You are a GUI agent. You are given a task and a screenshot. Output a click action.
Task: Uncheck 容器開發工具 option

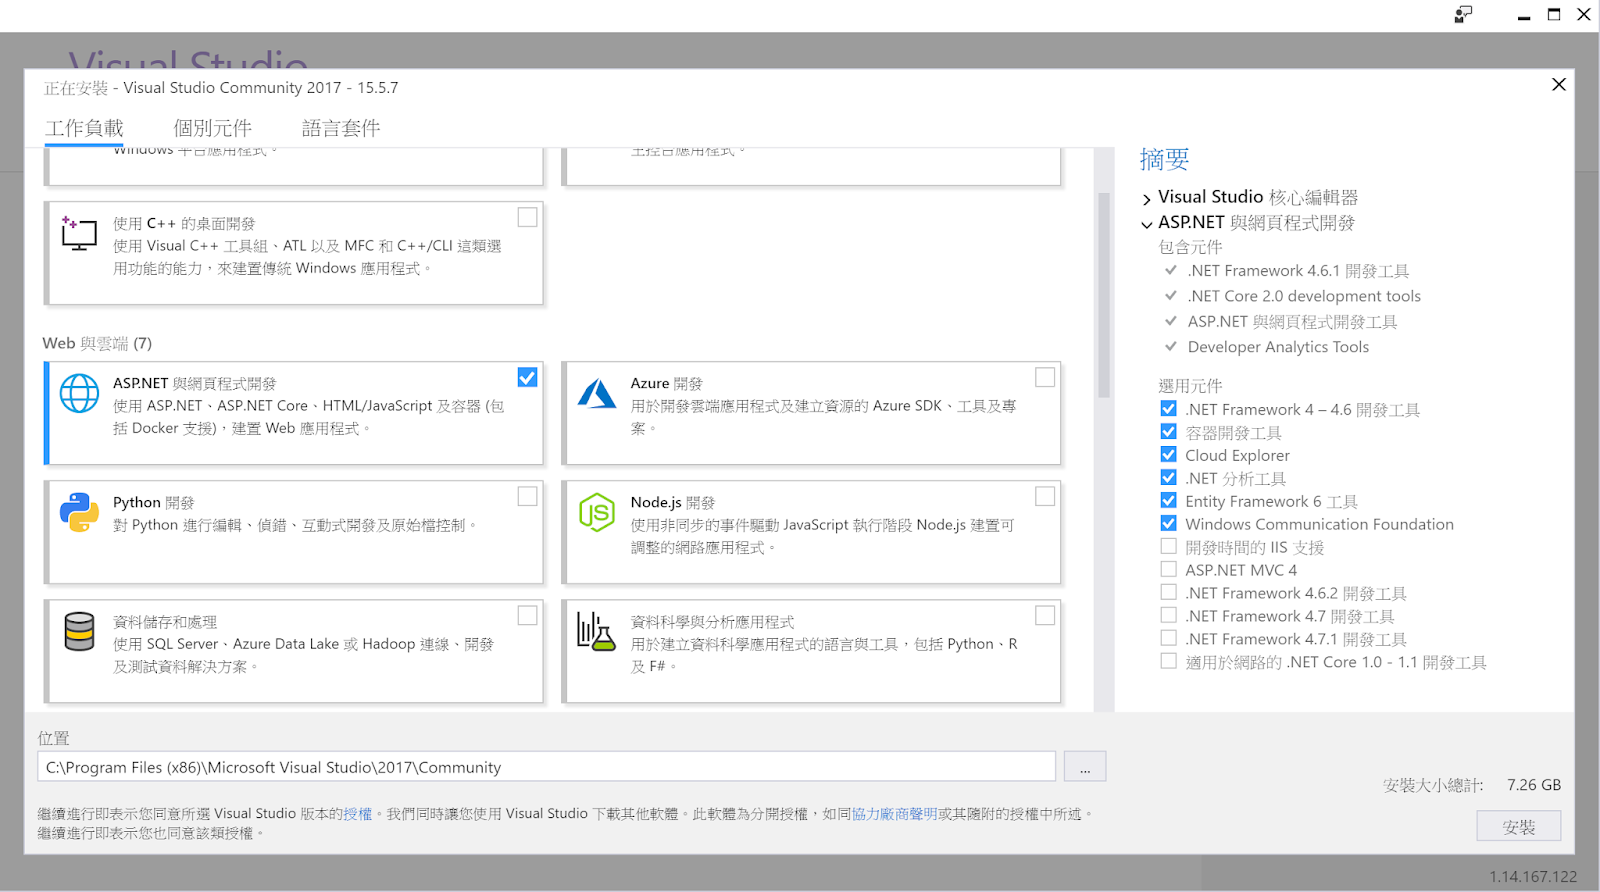(x=1168, y=431)
